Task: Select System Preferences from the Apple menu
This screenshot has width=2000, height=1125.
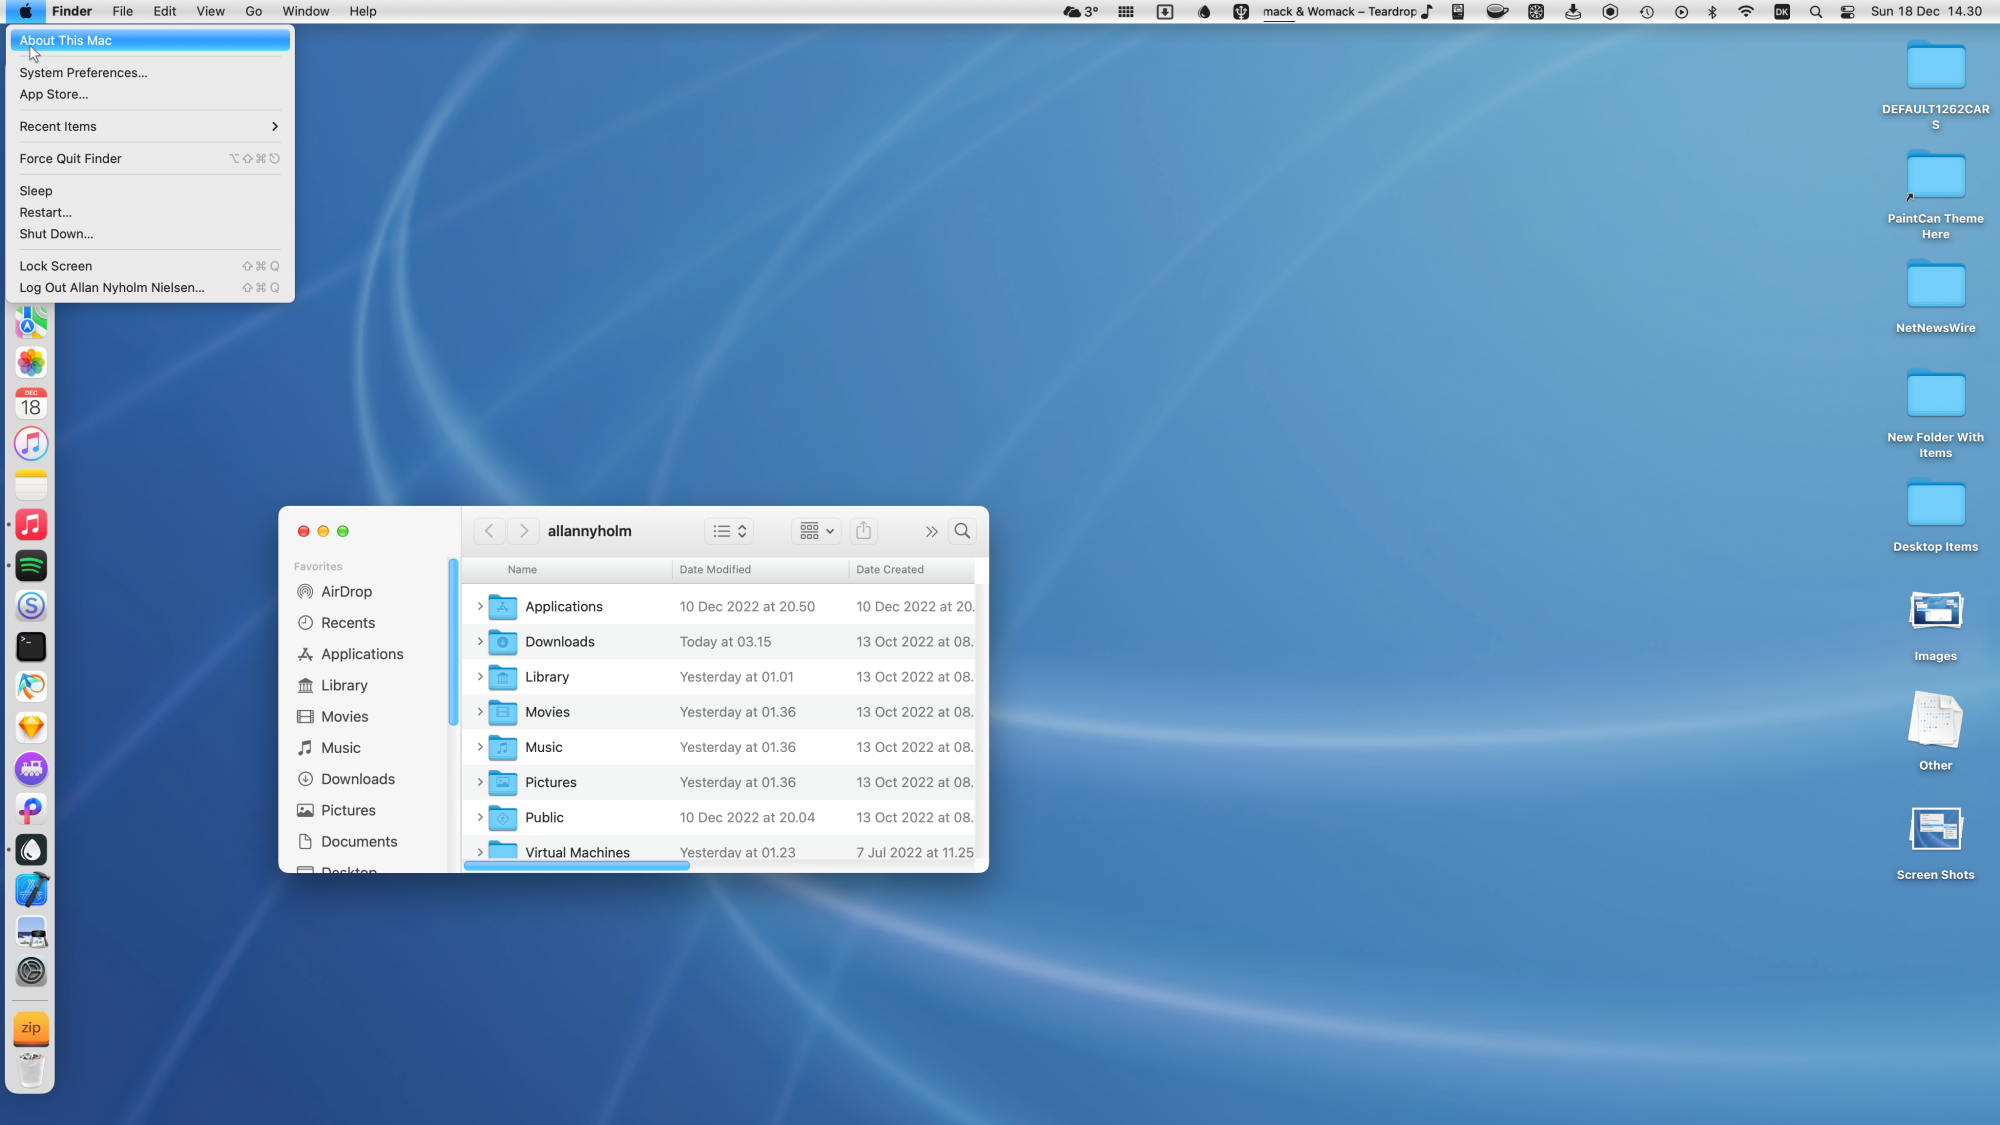Action: click(x=83, y=73)
